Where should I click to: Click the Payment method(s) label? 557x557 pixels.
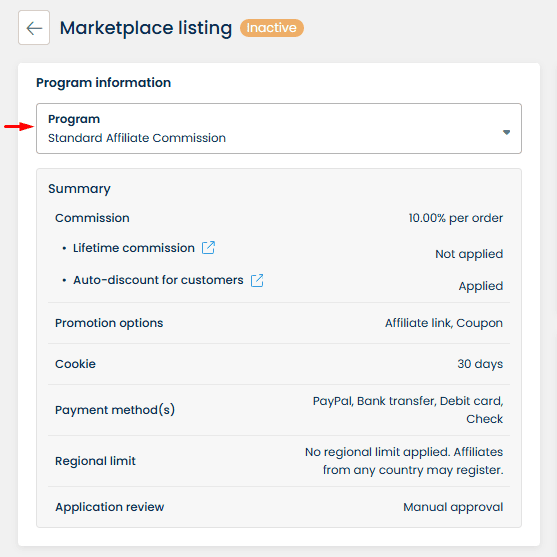(x=115, y=410)
